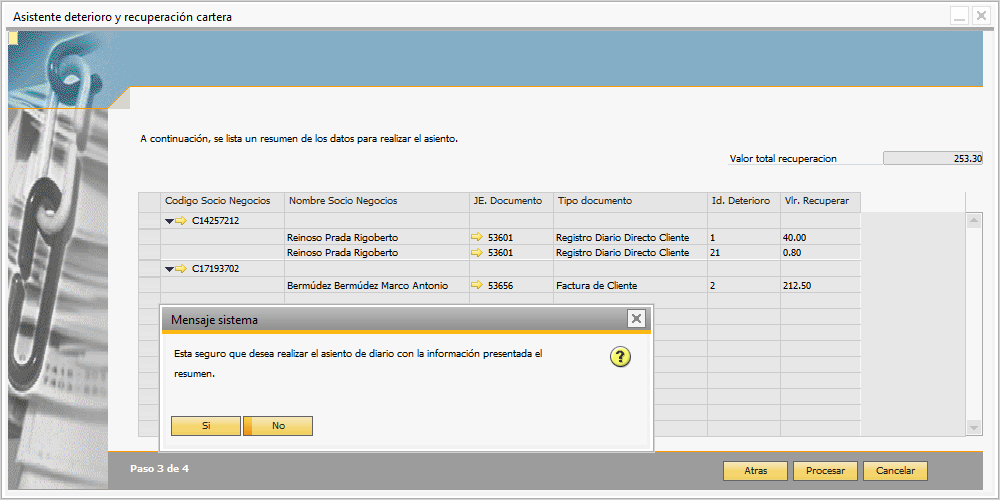
Task: Follow link arrow for document 53601 with Id 1
Action: click(477, 237)
